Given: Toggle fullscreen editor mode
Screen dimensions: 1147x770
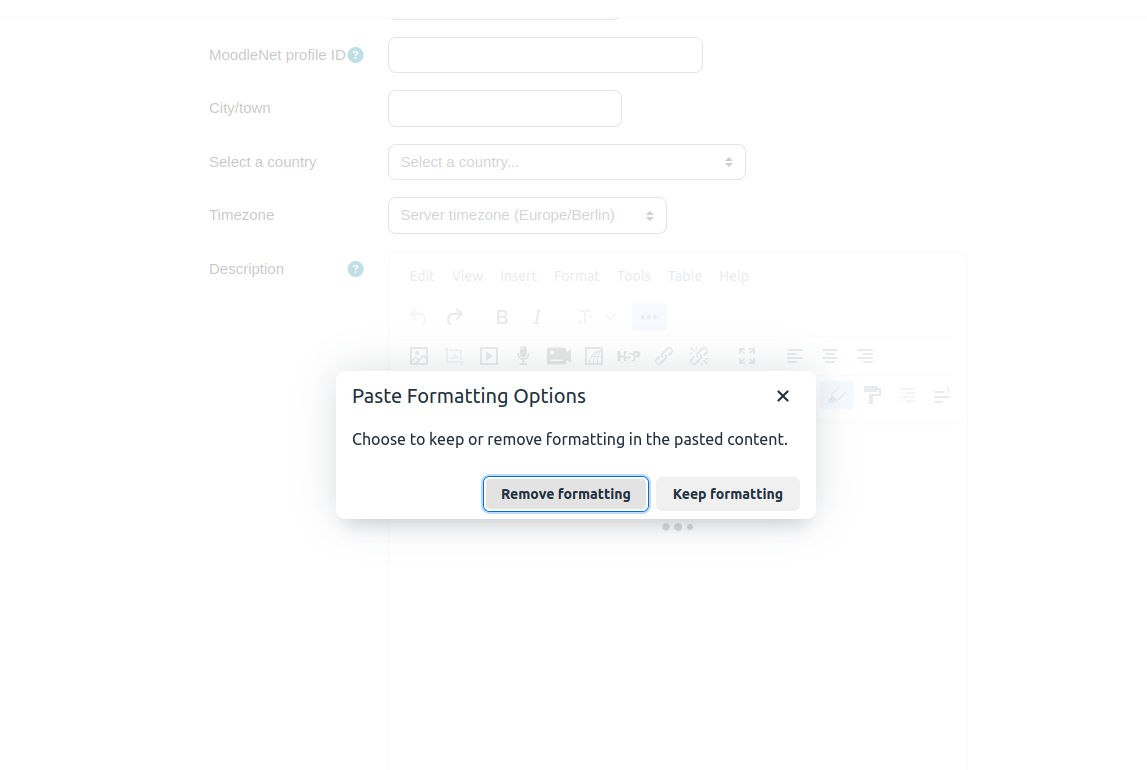Looking at the screenshot, I should coord(747,356).
